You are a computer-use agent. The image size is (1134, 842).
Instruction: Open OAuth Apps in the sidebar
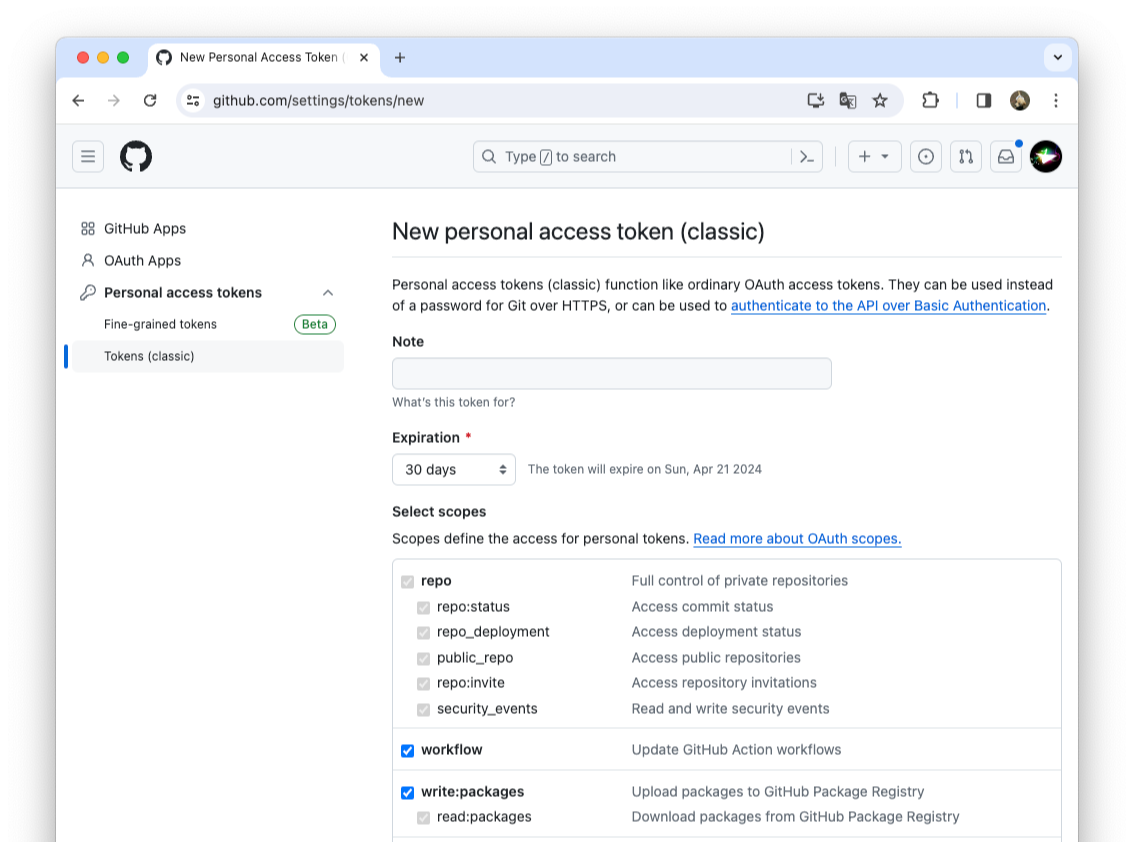pyautogui.click(x=142, y=260)
